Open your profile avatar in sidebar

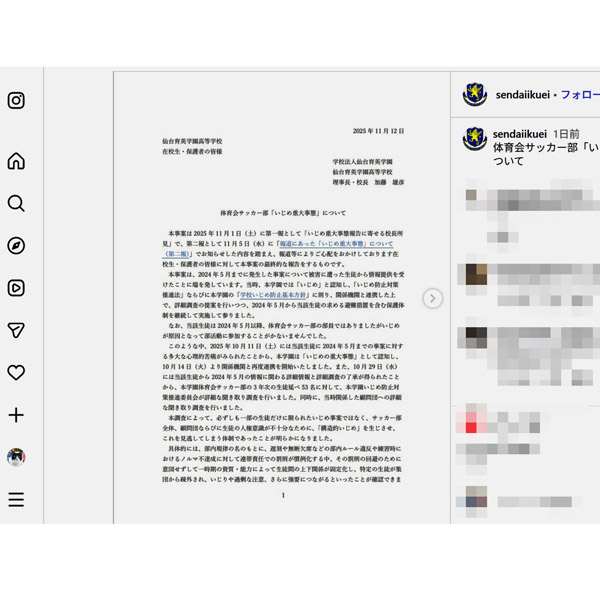pyautogui.click(x=16, y=457)
